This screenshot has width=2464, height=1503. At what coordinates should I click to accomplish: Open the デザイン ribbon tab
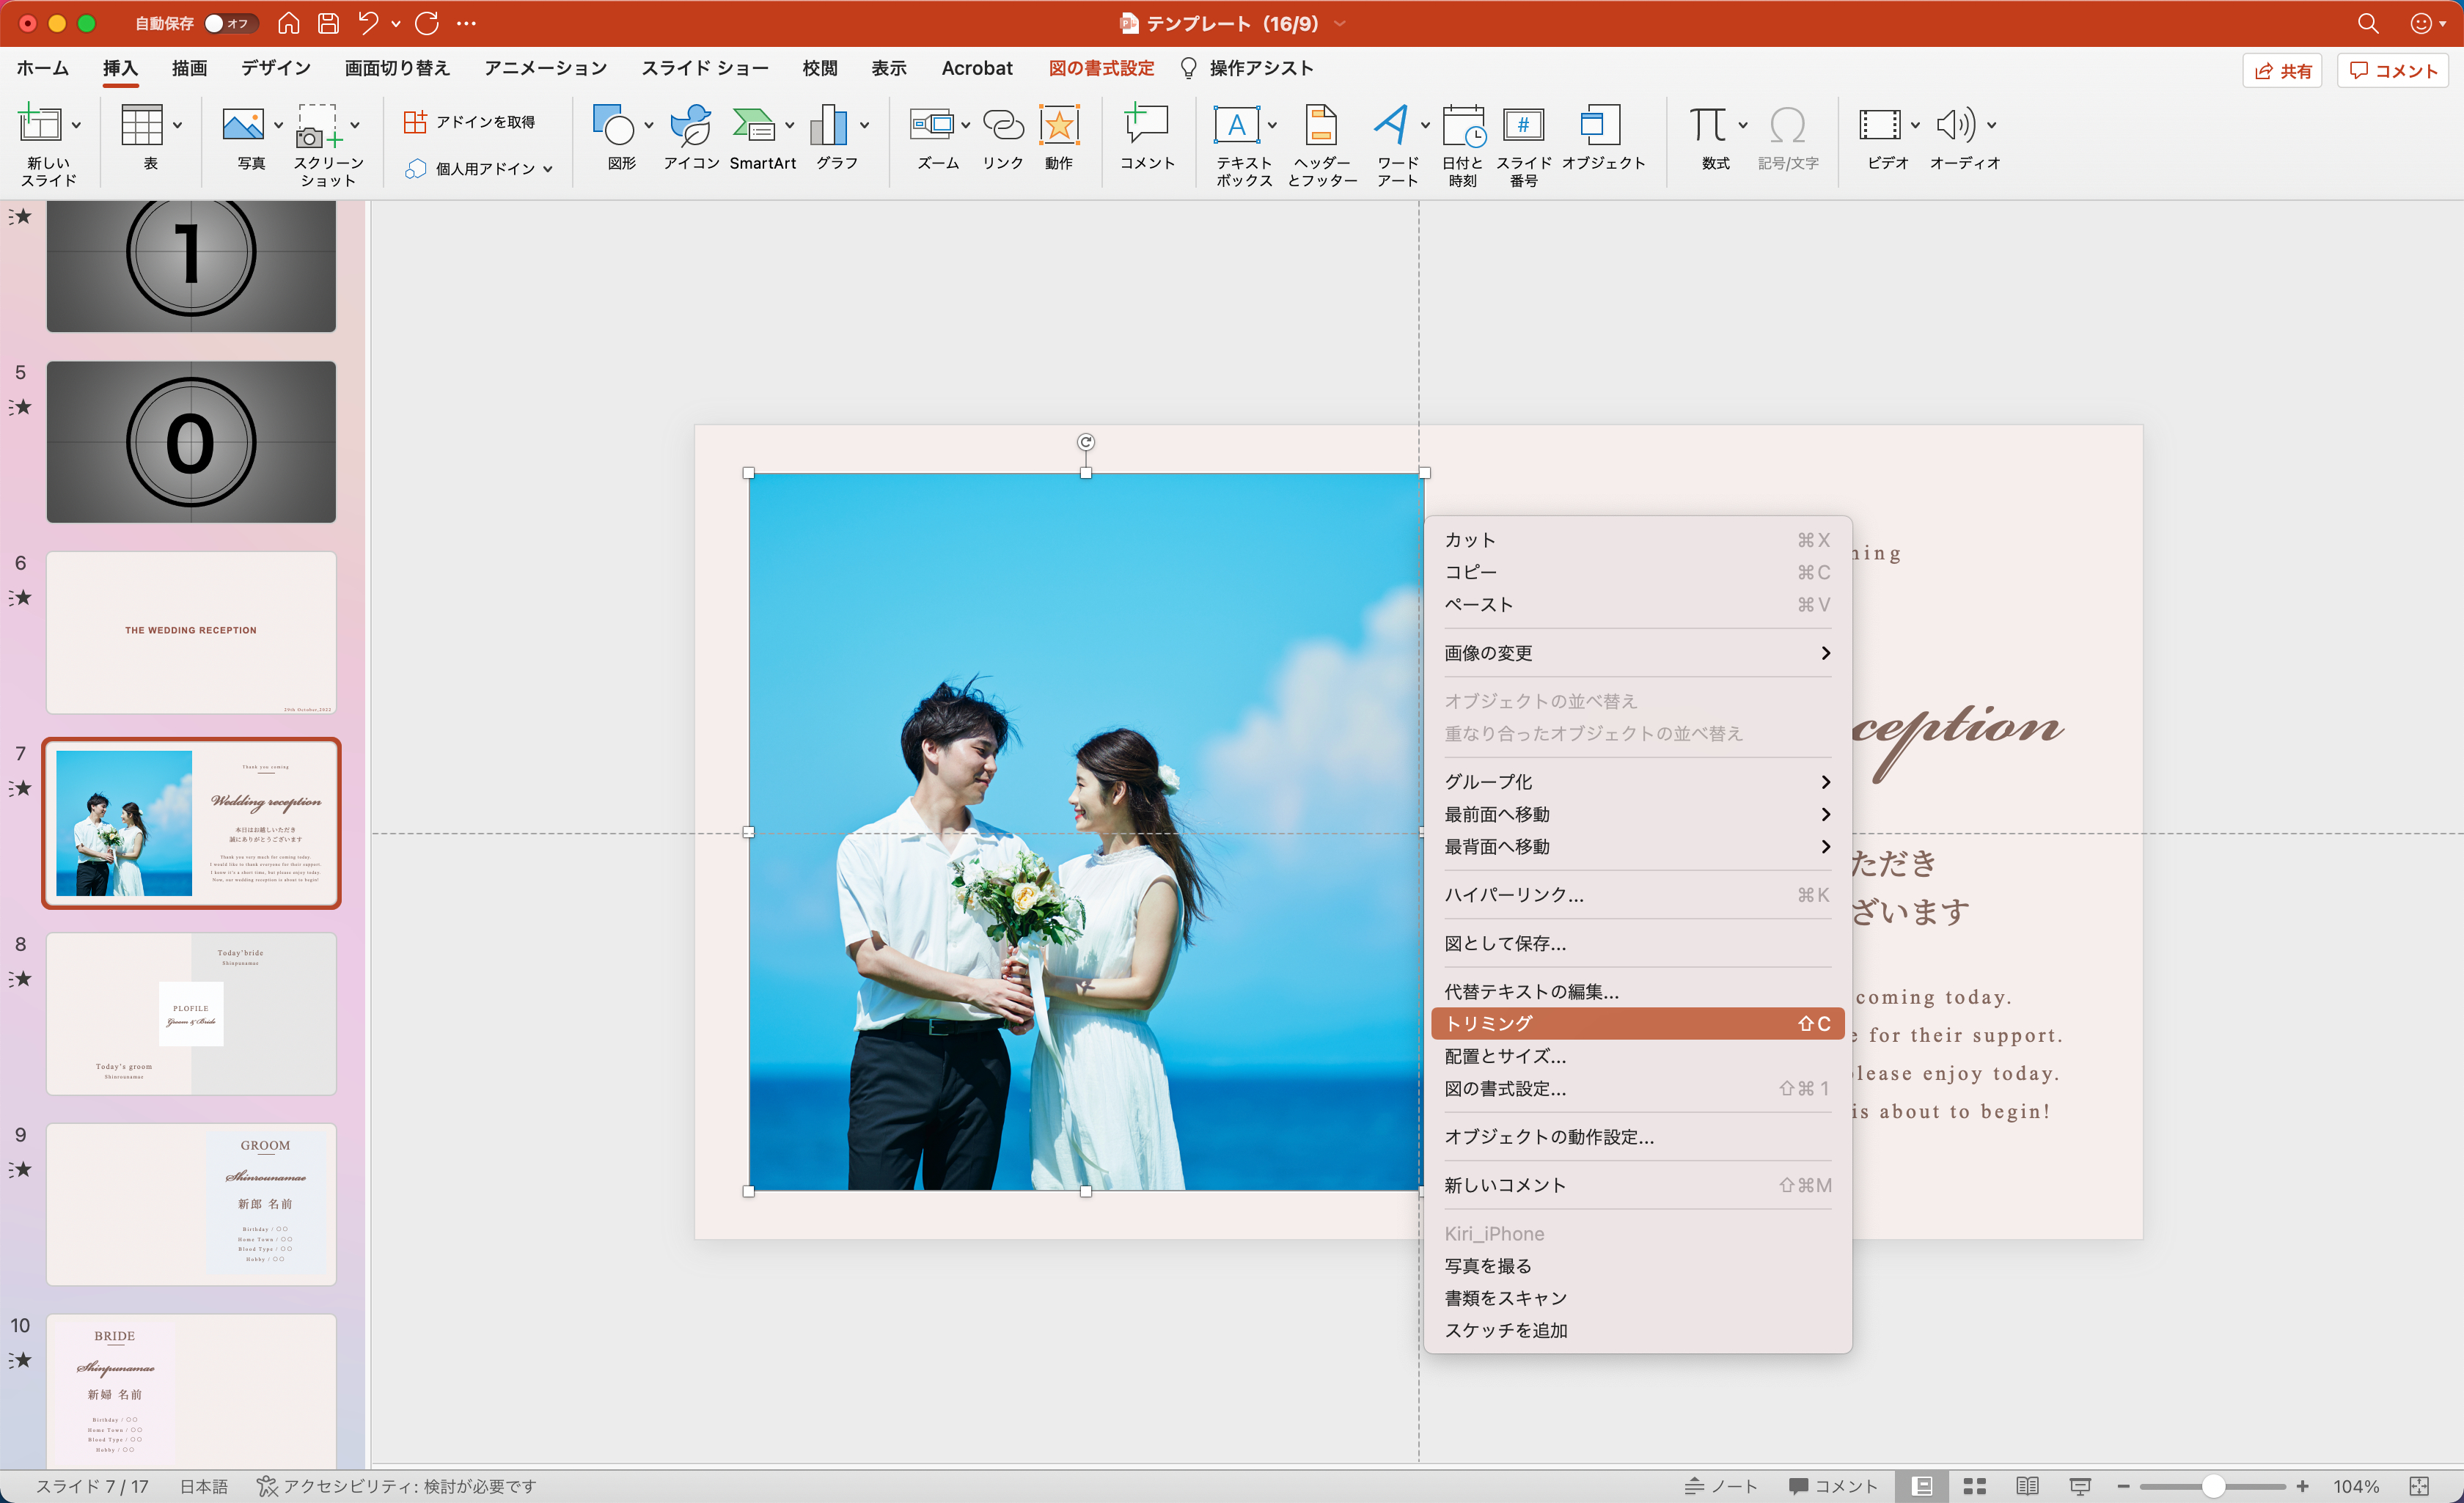coord(275,68)
